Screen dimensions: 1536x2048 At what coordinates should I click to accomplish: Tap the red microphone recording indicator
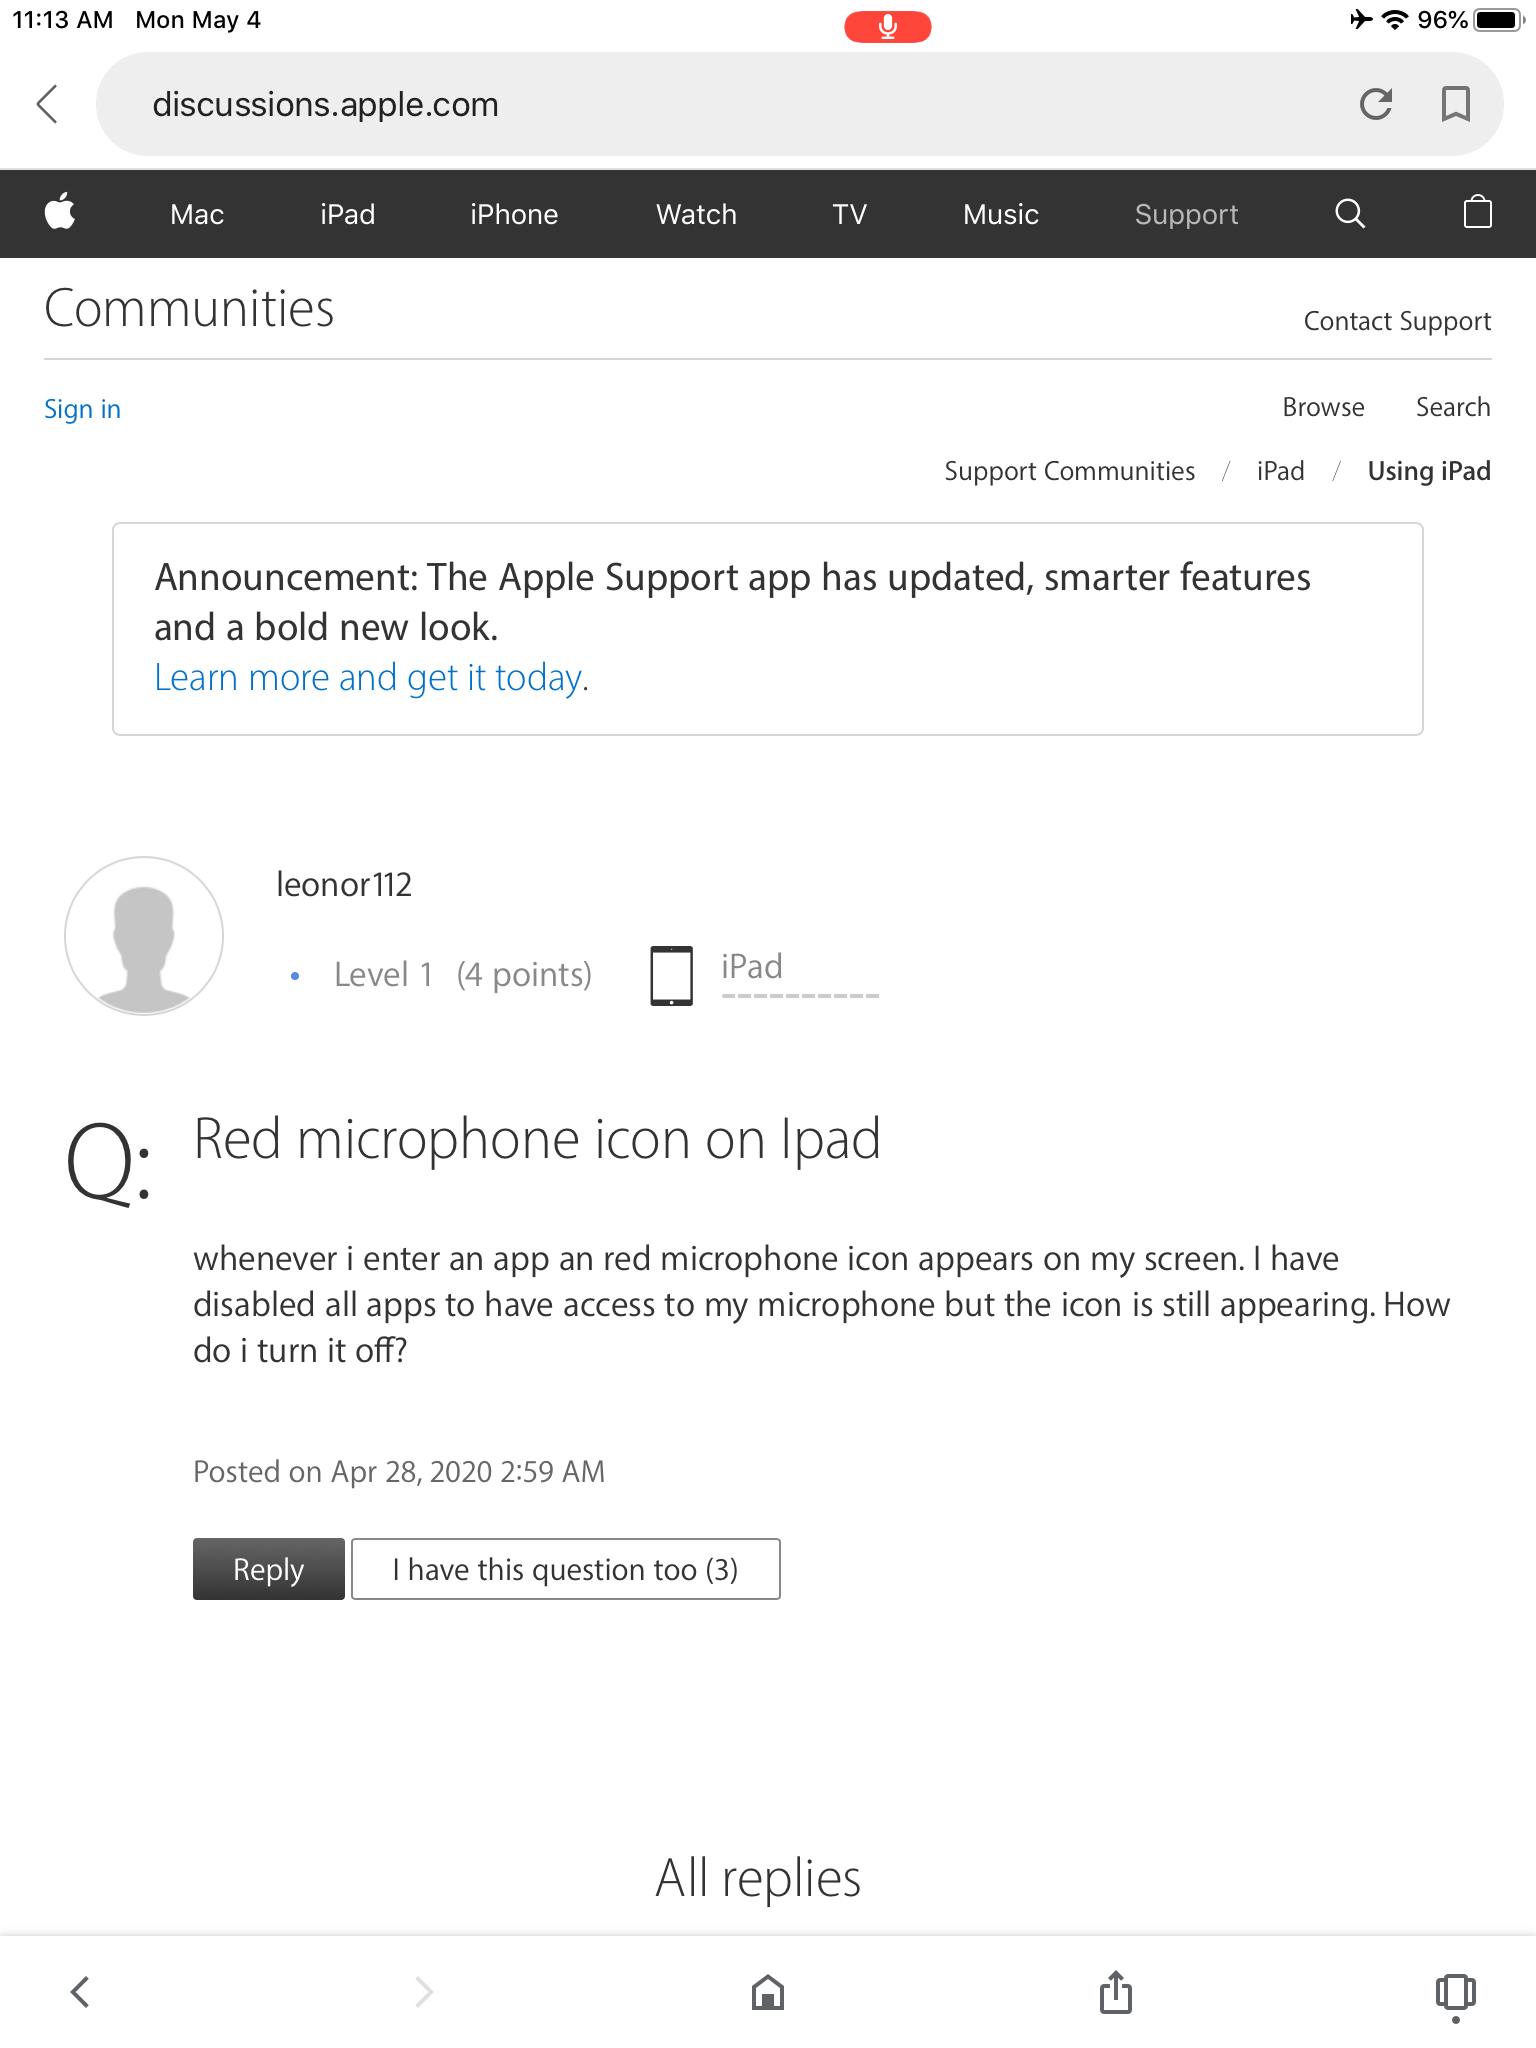(x=888, y=26)
